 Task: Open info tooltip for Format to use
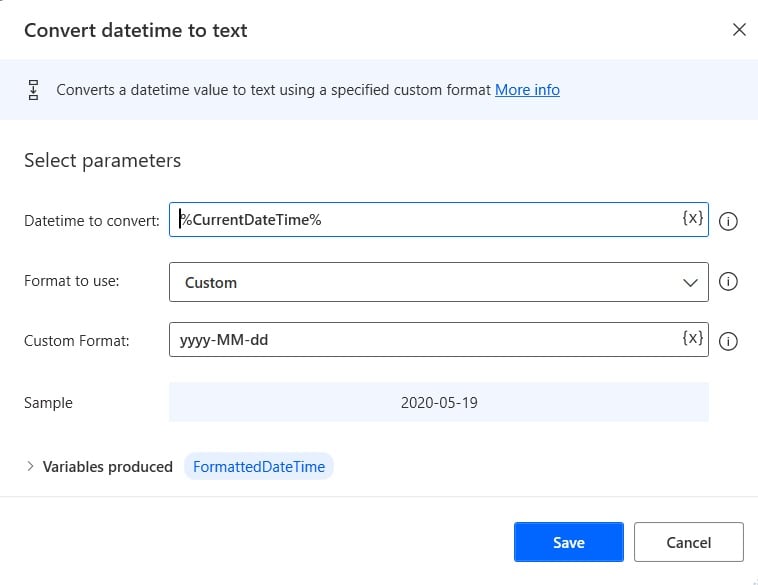pyautogui.click(x=728, y=281)
